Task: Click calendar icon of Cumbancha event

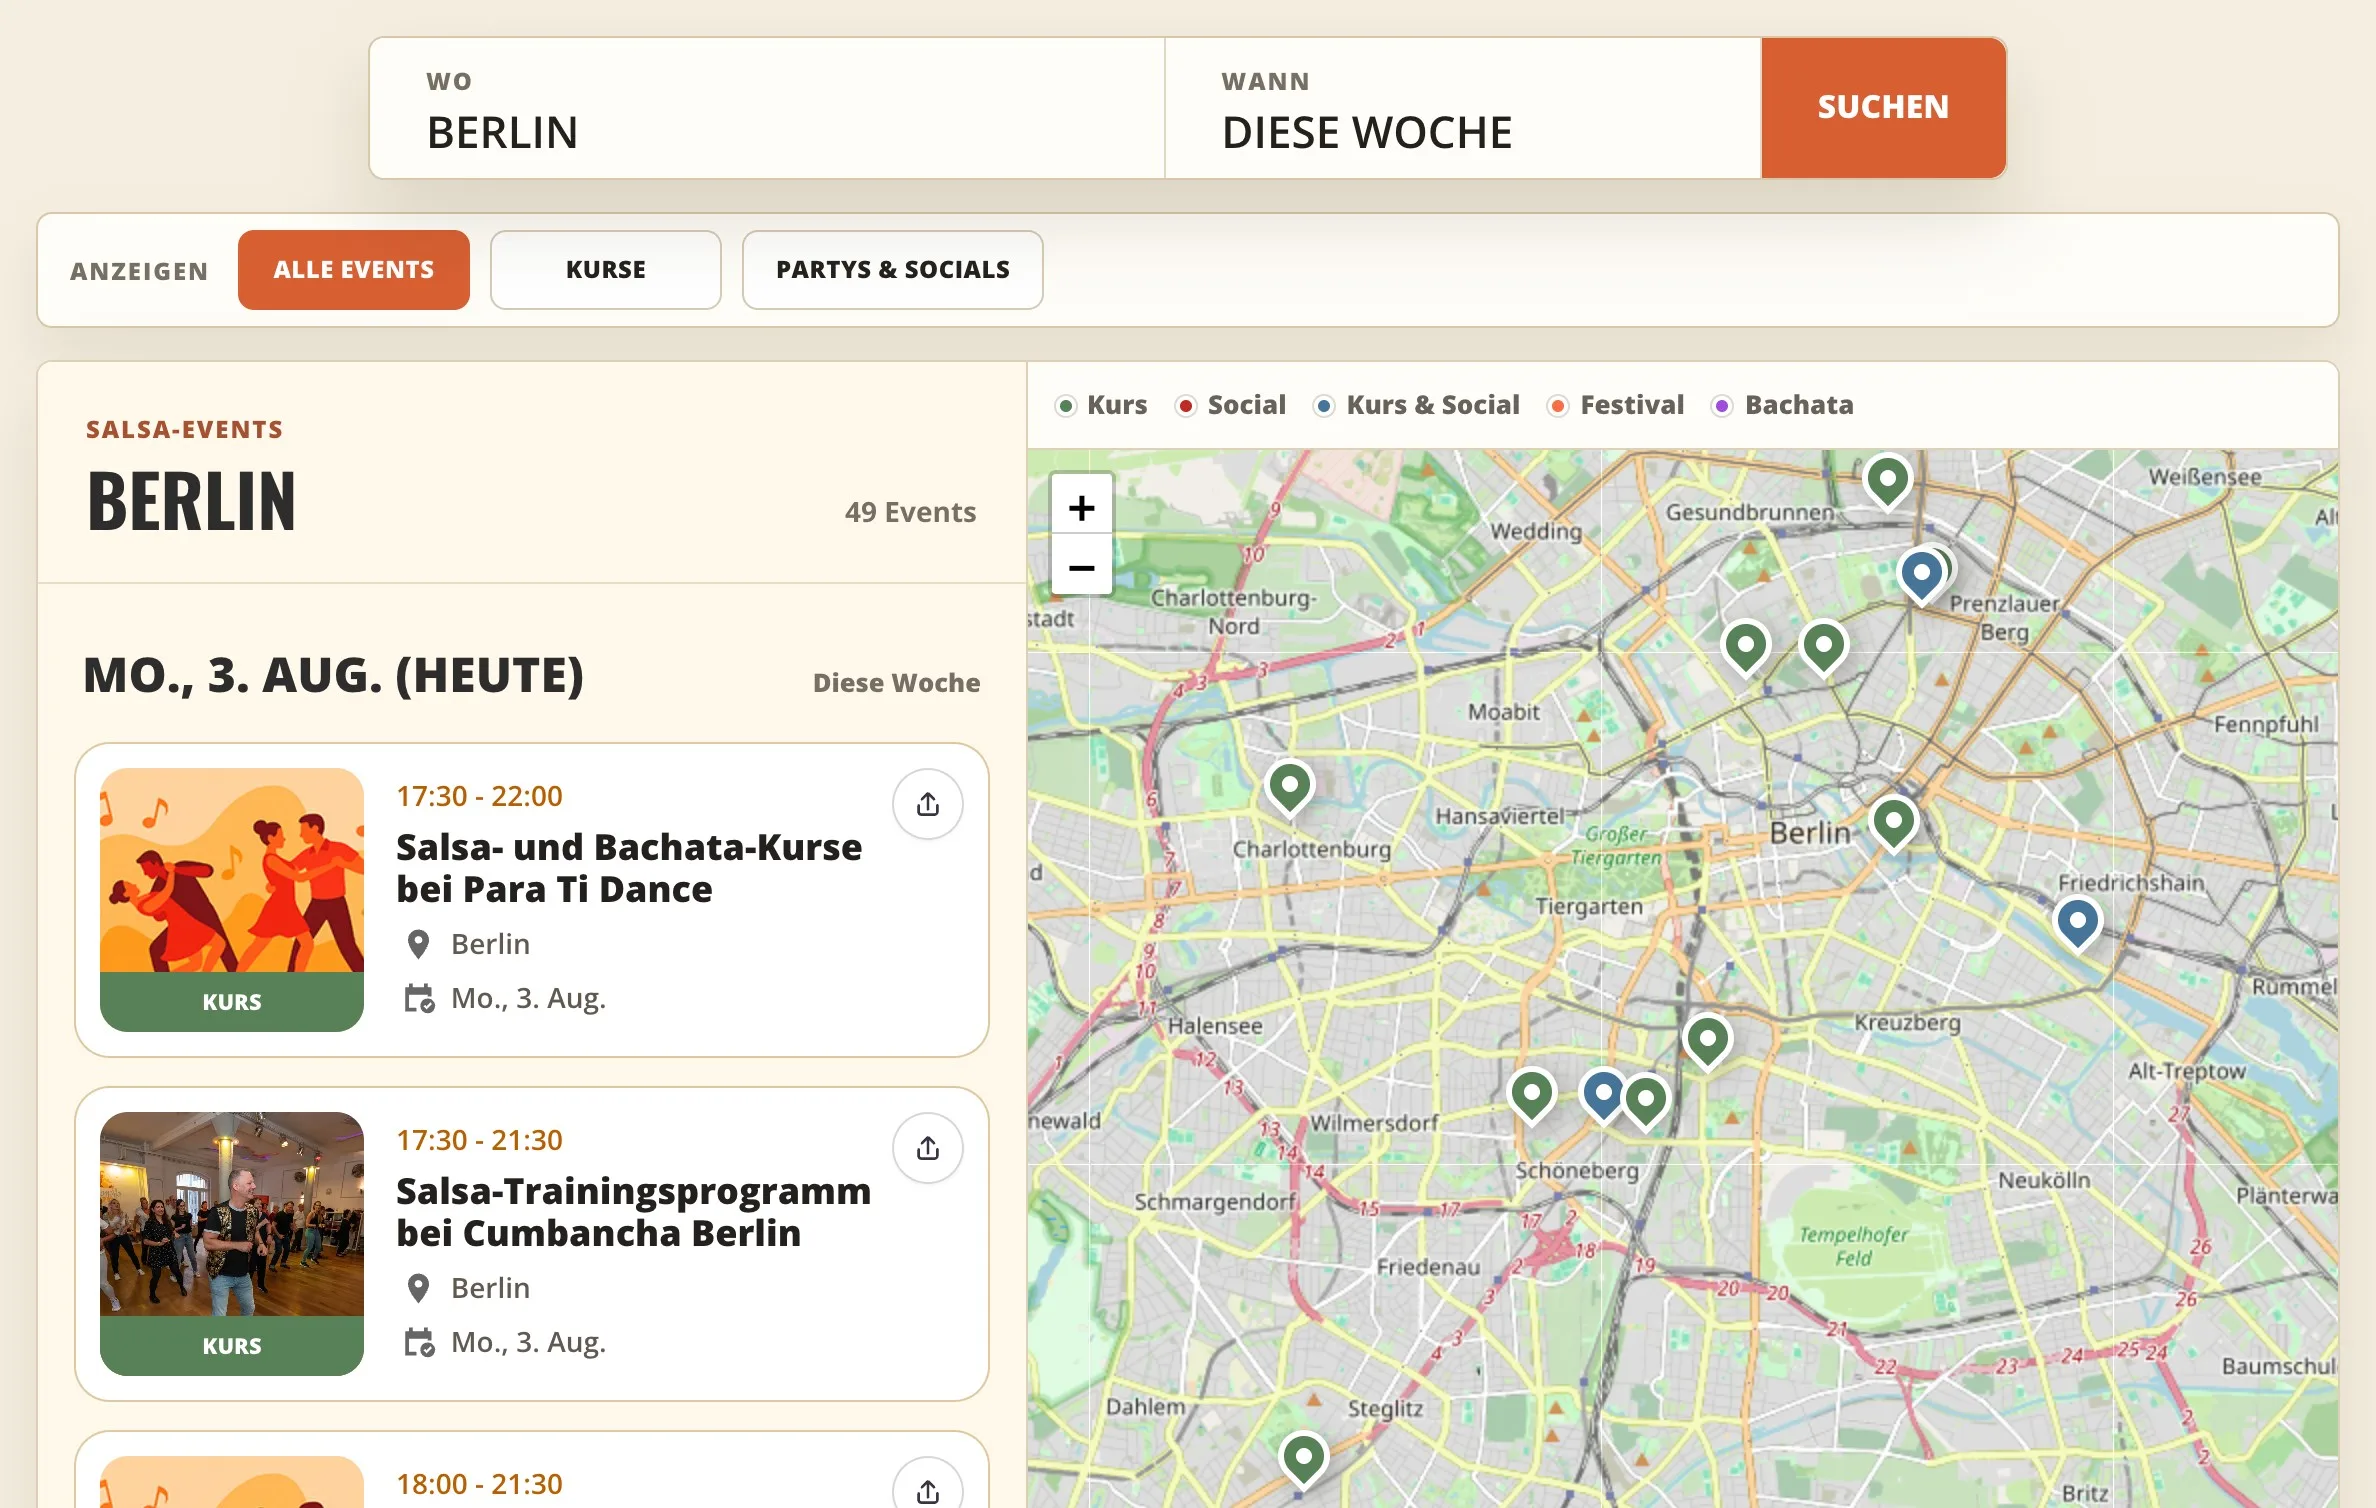Action: [419, 1342]
